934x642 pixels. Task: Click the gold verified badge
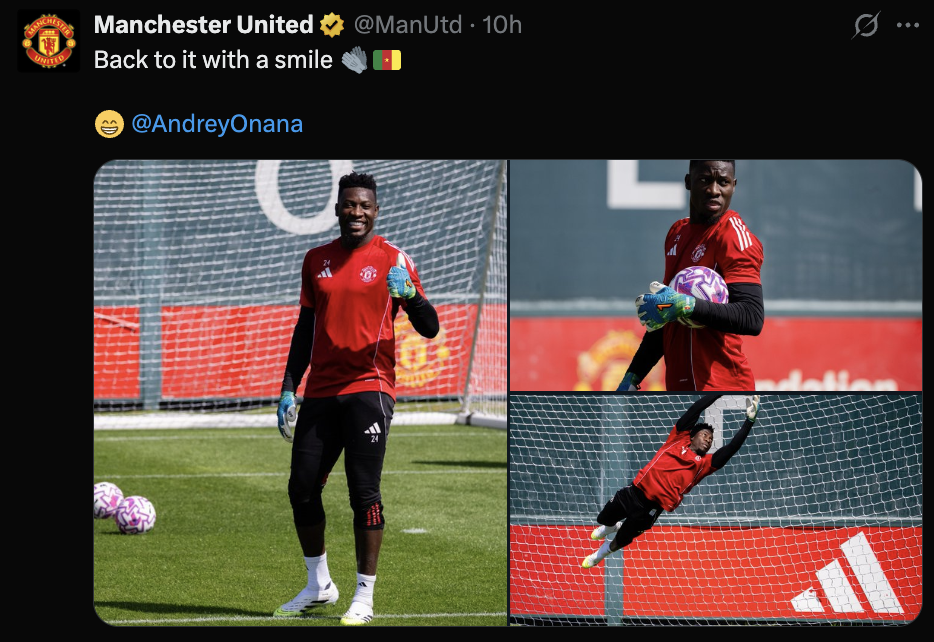tap(332, 25)
